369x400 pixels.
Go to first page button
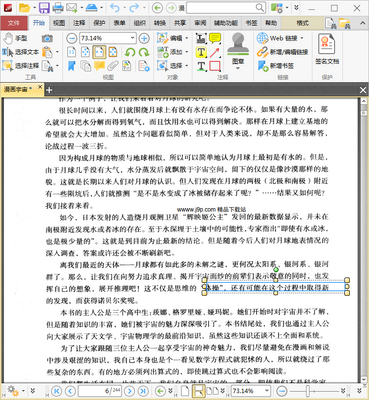click(x=56, y=391)
